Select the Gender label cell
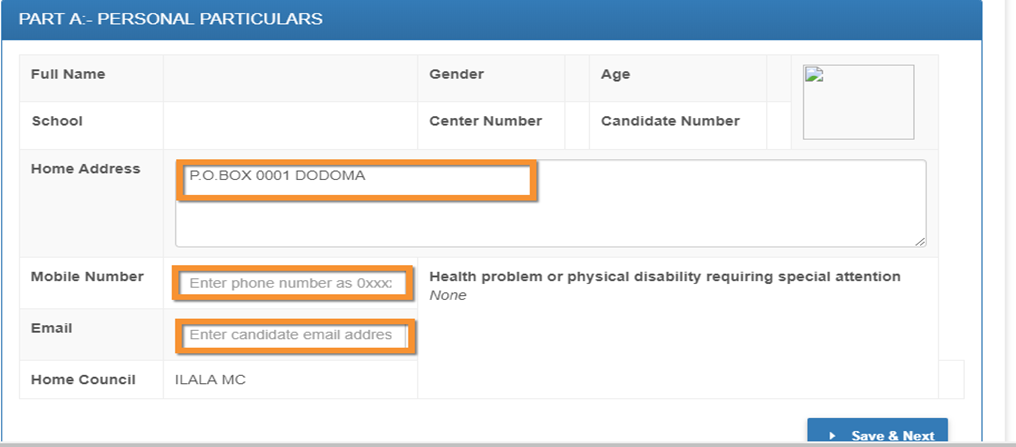Viewport: 1016px width, 447px height. pyautogui.click(x=456, y=74)
